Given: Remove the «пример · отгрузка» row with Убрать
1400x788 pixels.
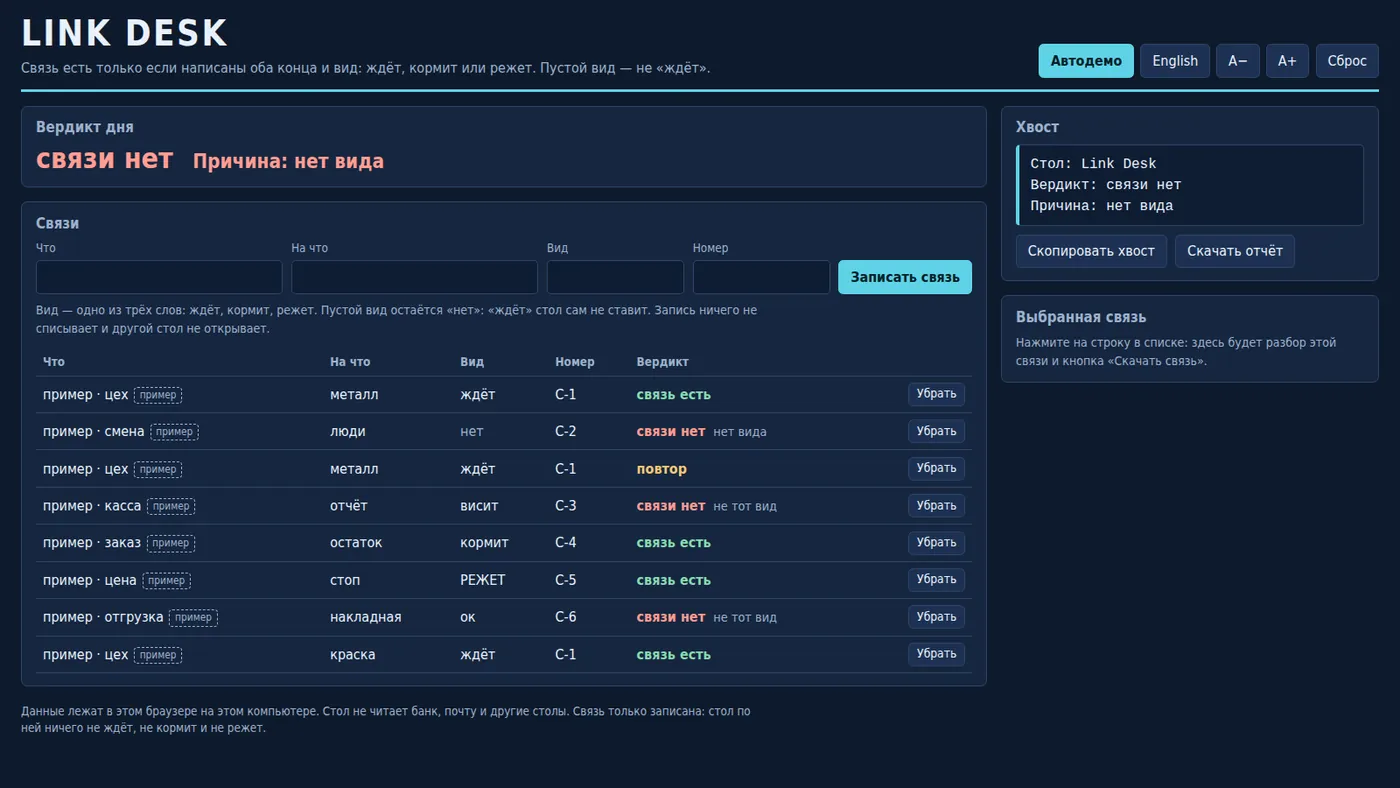Looking at the screenshot, I should pyautogui.click(x=937, y=617).
